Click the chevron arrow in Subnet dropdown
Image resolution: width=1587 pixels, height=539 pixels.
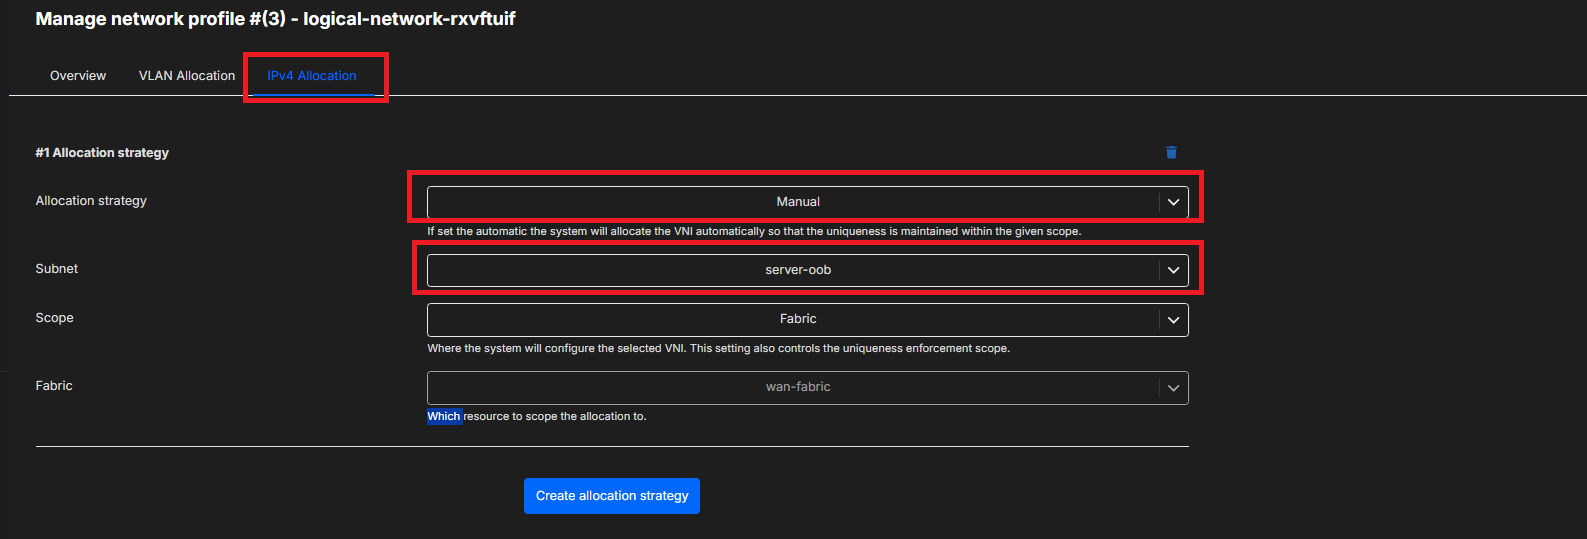coord(1173,270)
